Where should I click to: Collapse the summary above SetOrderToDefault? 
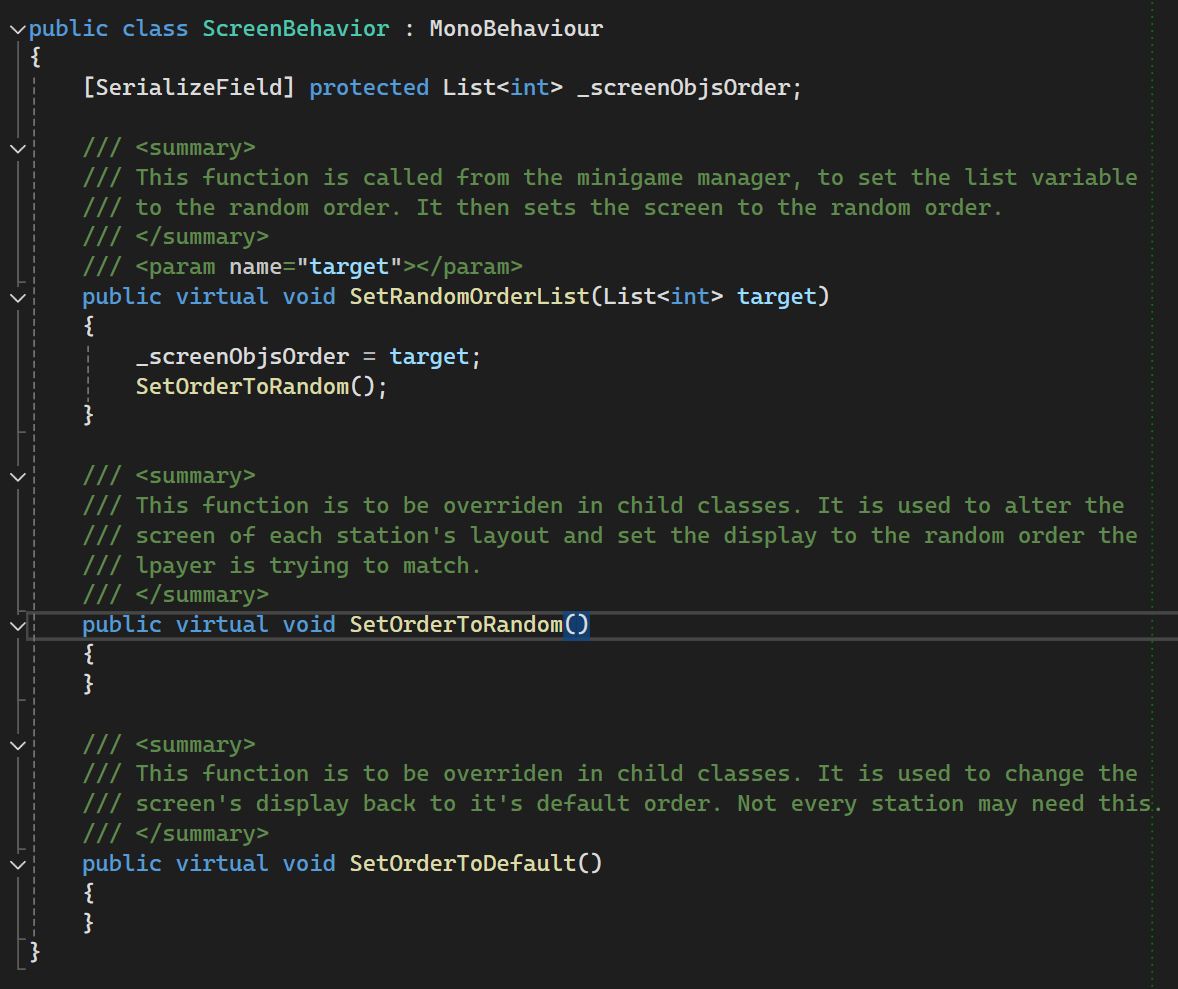tap(17, 743)
